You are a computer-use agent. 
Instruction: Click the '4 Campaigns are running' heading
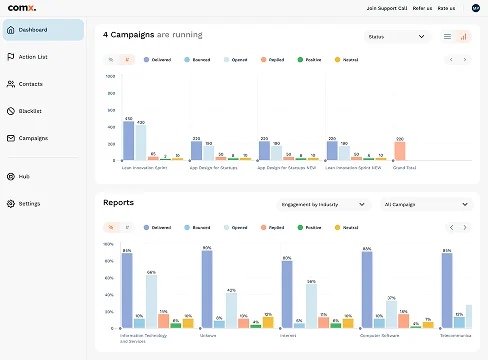point(153,35)
